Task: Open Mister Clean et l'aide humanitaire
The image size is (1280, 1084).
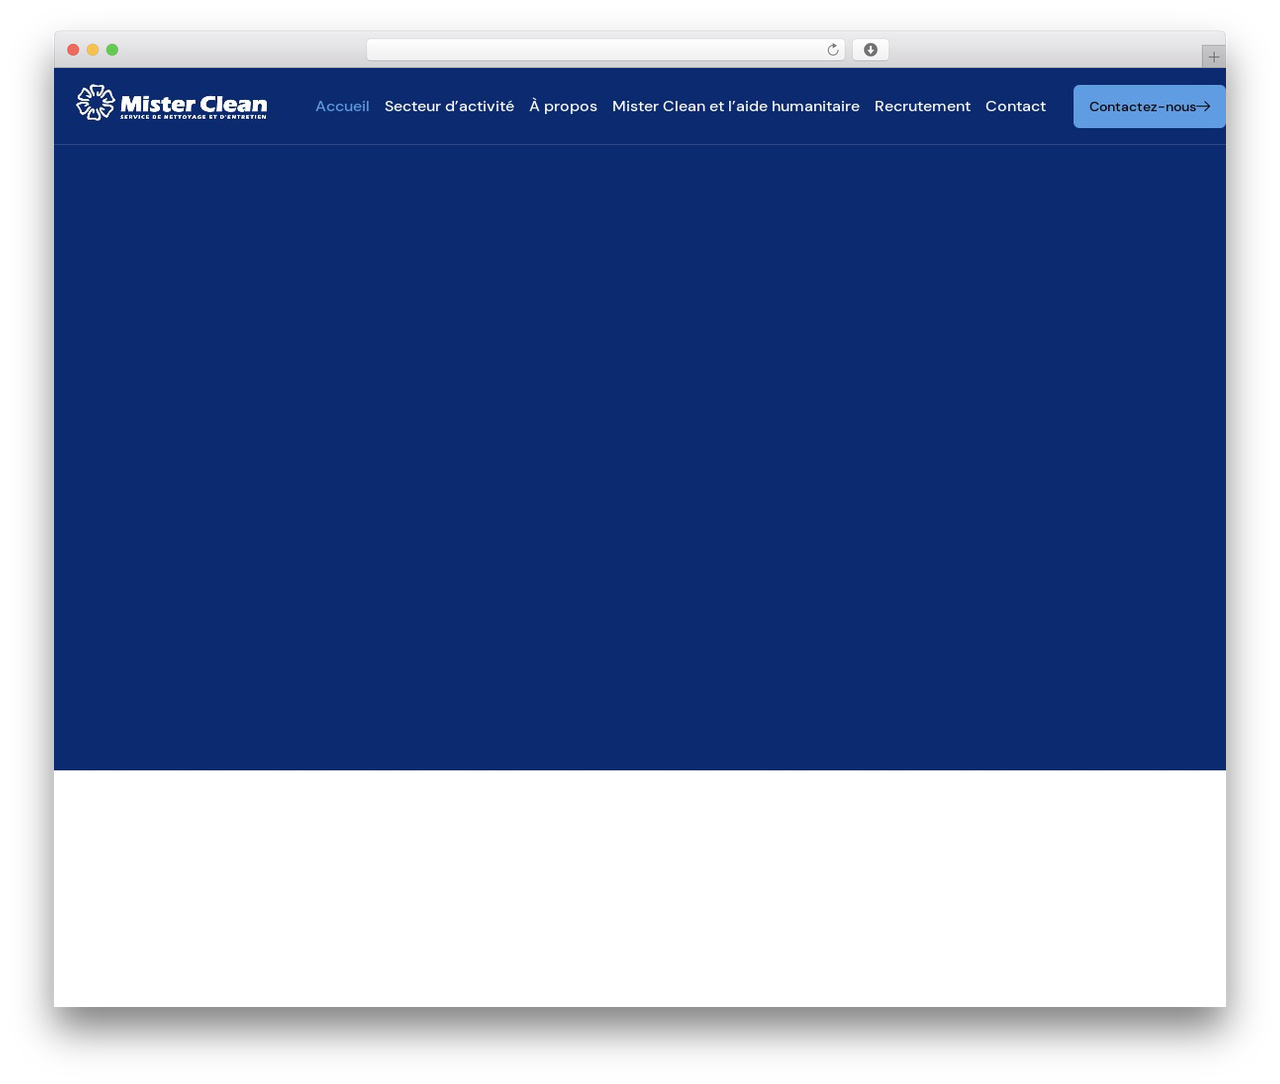Action: click(x=736, y=106)
